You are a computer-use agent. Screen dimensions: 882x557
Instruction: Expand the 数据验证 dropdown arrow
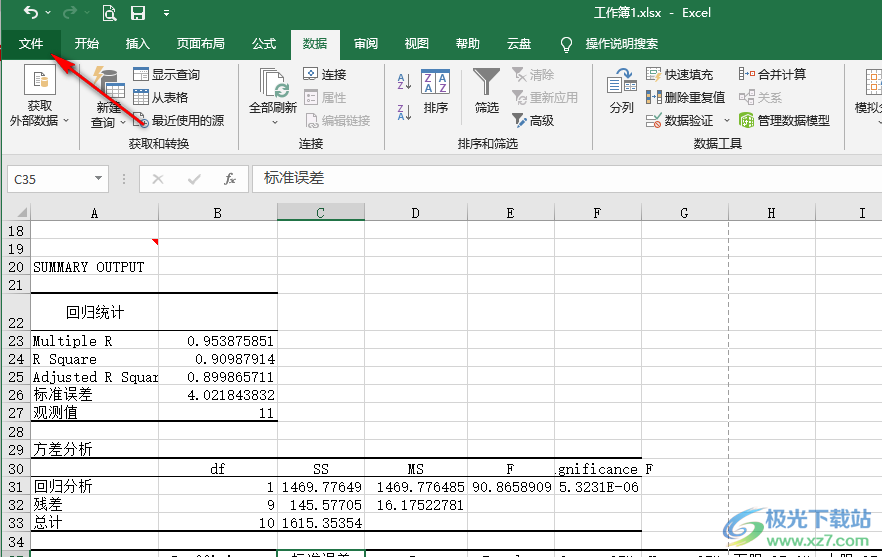[726, 120]
